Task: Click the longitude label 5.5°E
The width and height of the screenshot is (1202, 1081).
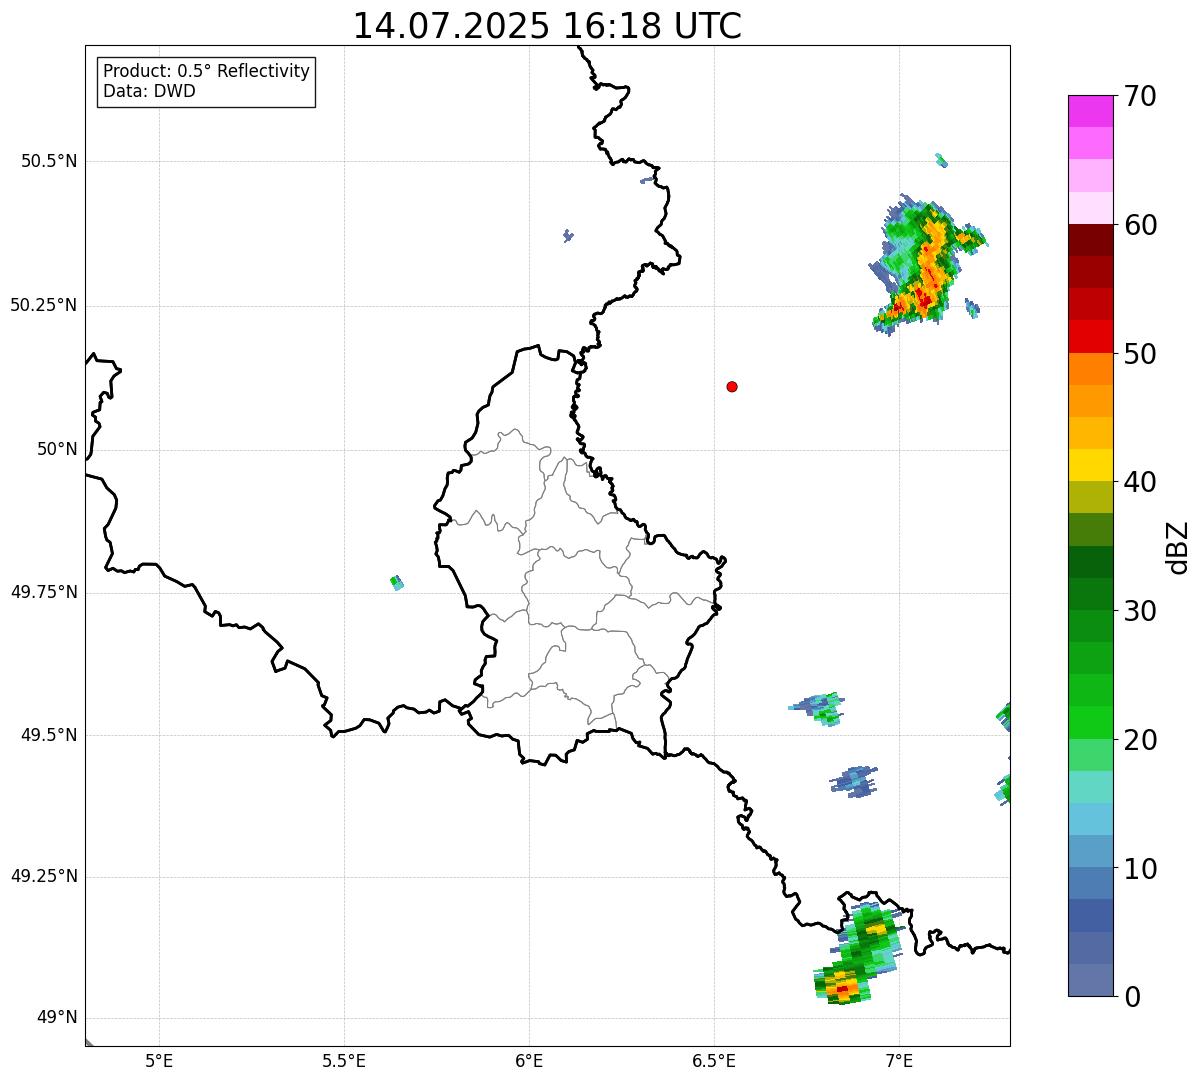Action: click(344, 1060)
